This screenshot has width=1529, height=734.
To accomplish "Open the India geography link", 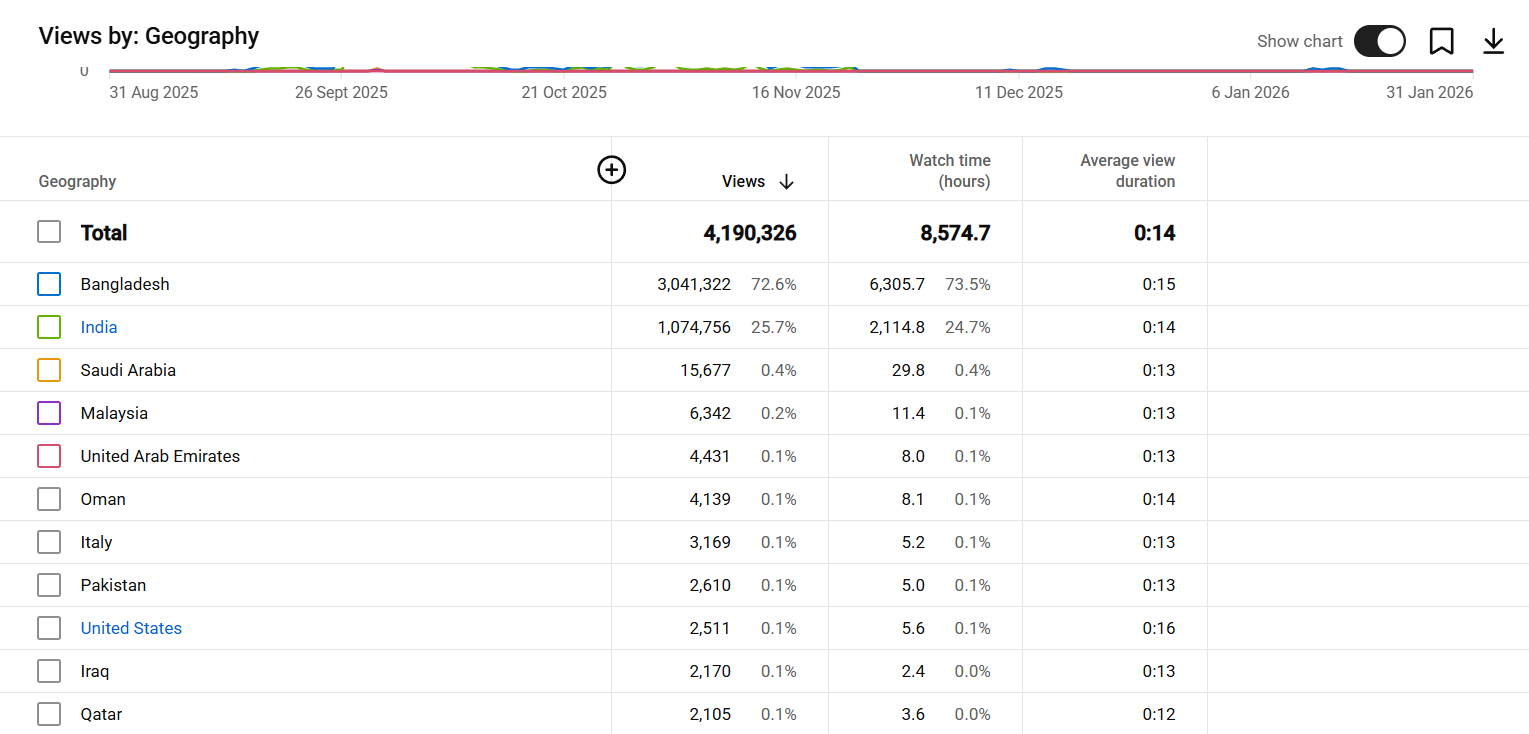I will pyautogui.click(x=99, y=327).
